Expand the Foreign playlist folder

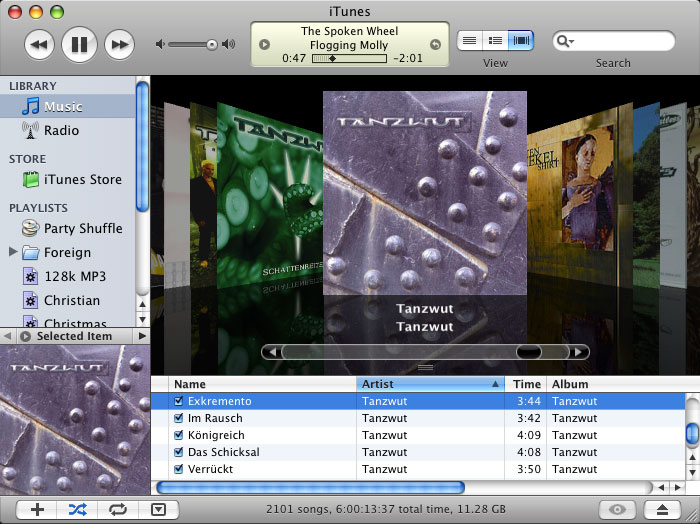13,252
